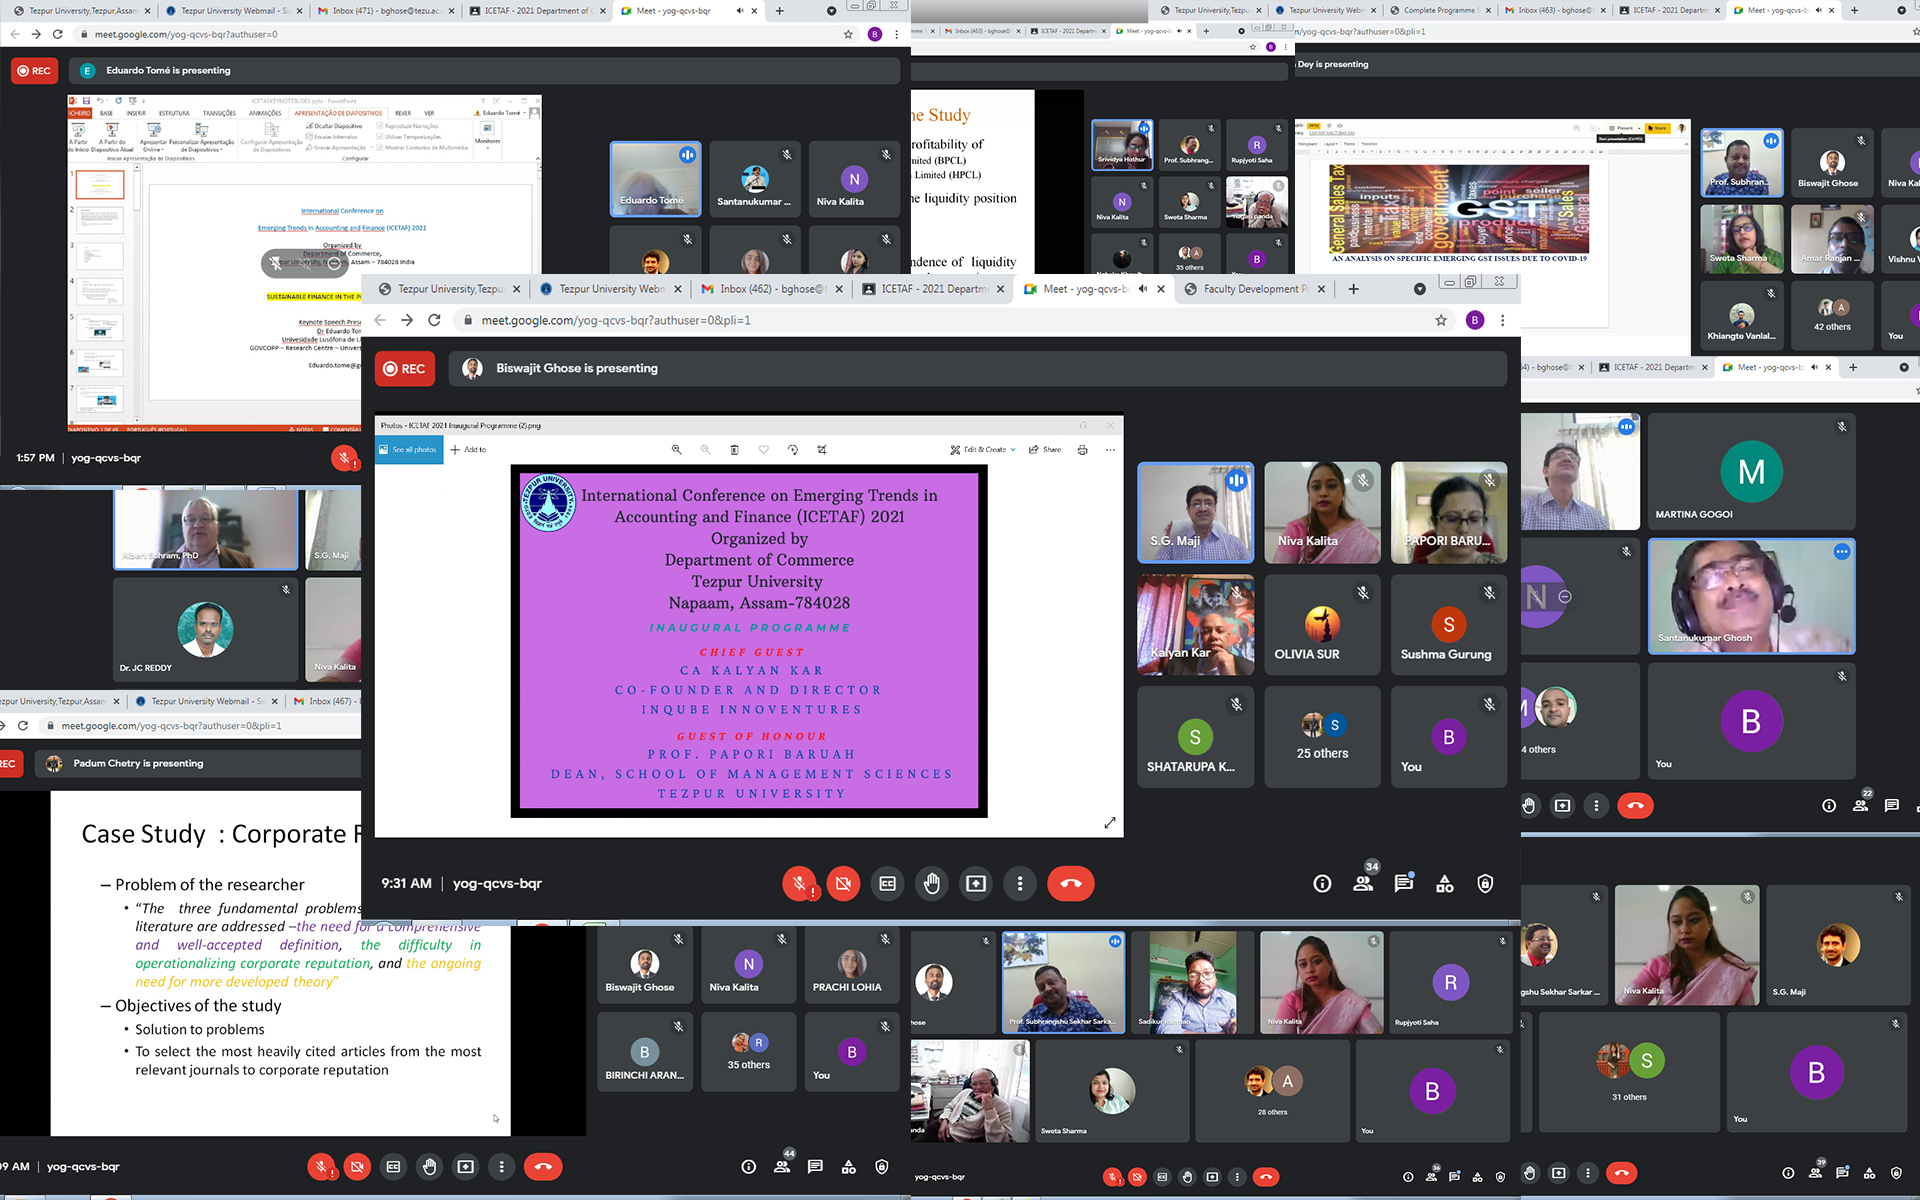Switch to Inbox (462) tab in central Chrome

tap(771, 289)
